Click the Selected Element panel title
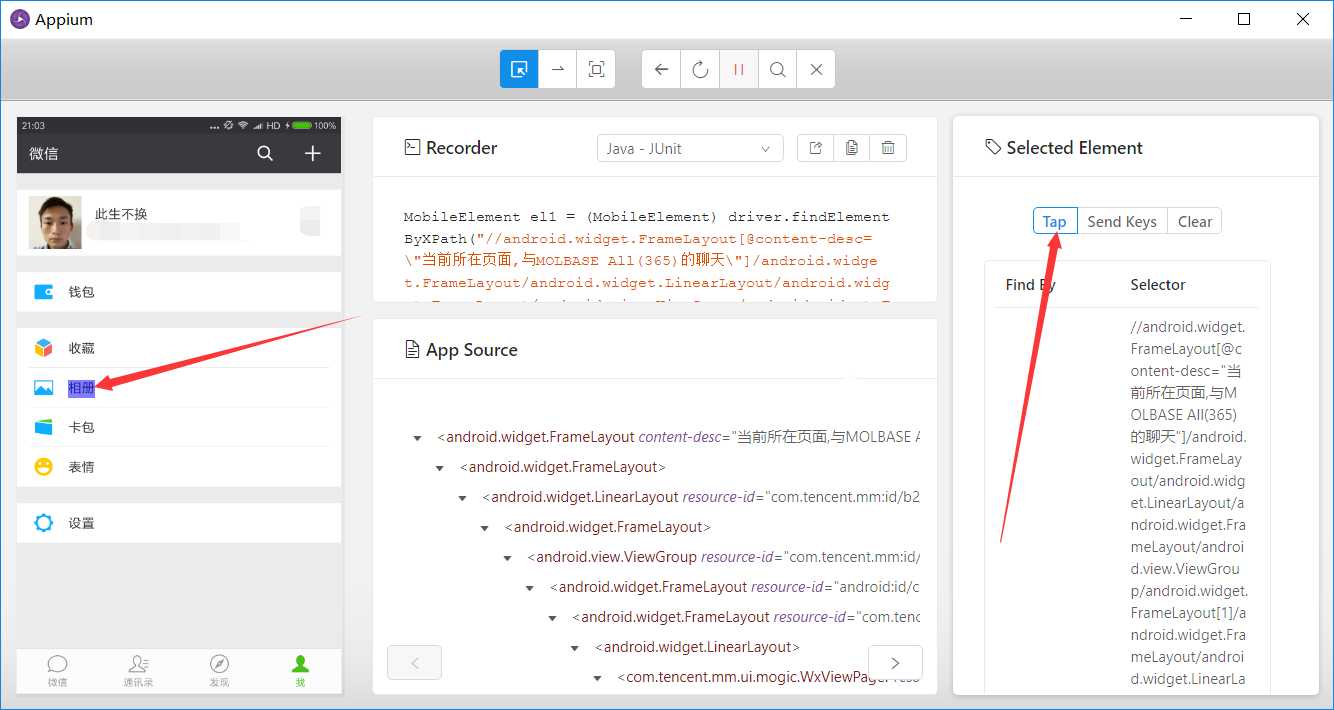1334x710 pixels. click(x=1074, y=148)
